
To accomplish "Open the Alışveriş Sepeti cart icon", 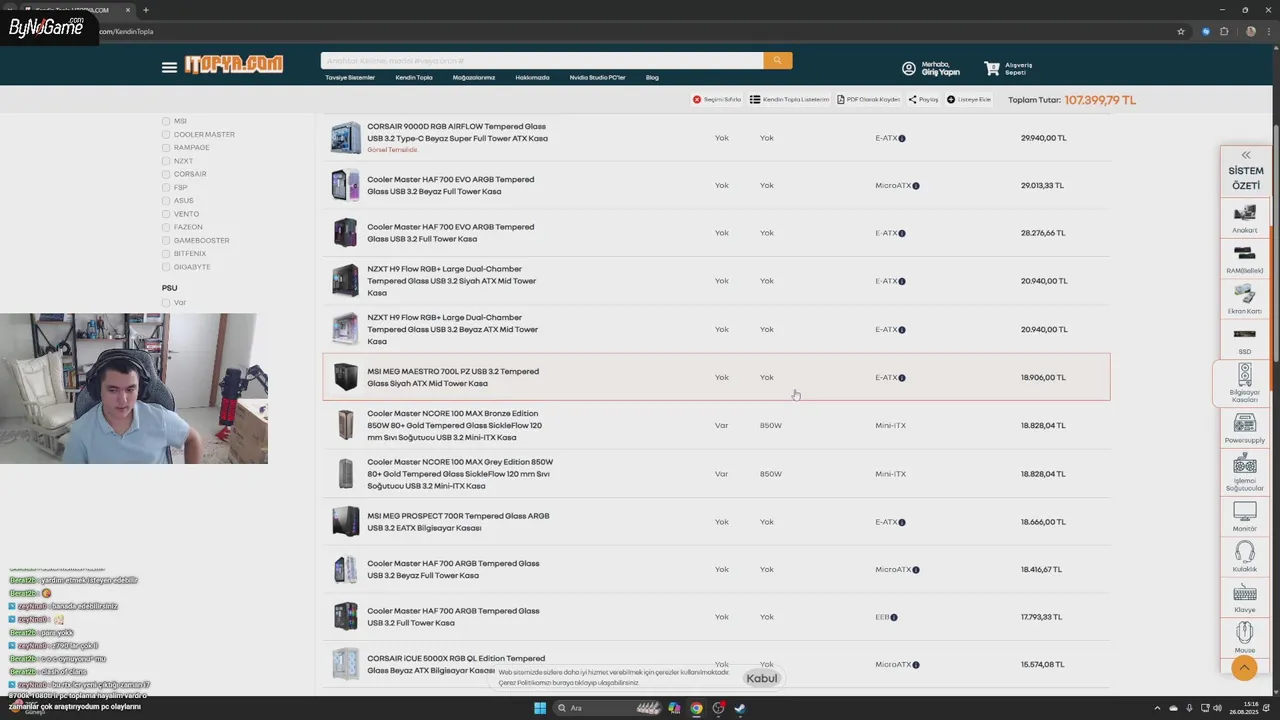I will pyautogui.click(x=992, y=68).
